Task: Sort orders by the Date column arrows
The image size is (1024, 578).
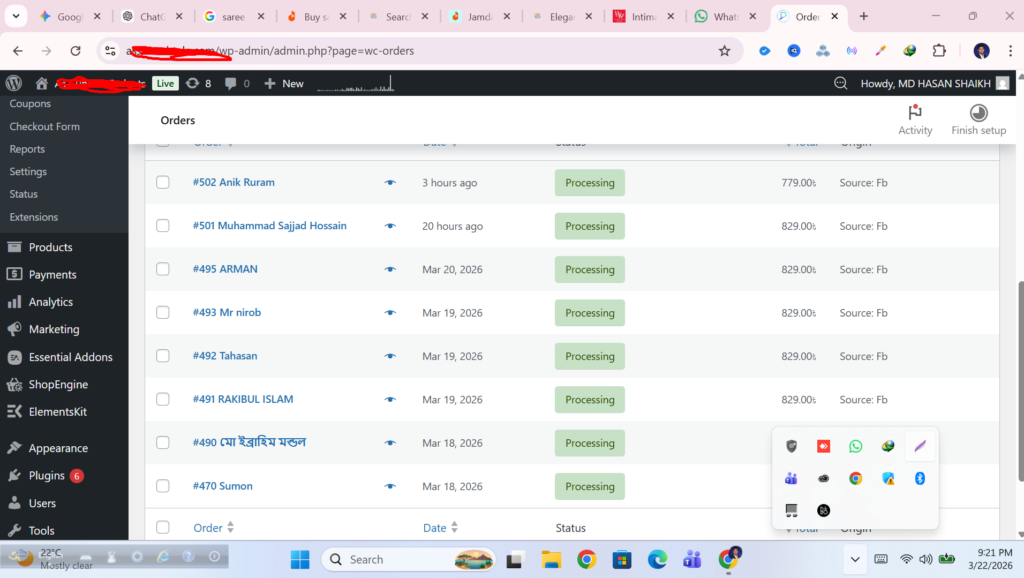Action: 457,527
